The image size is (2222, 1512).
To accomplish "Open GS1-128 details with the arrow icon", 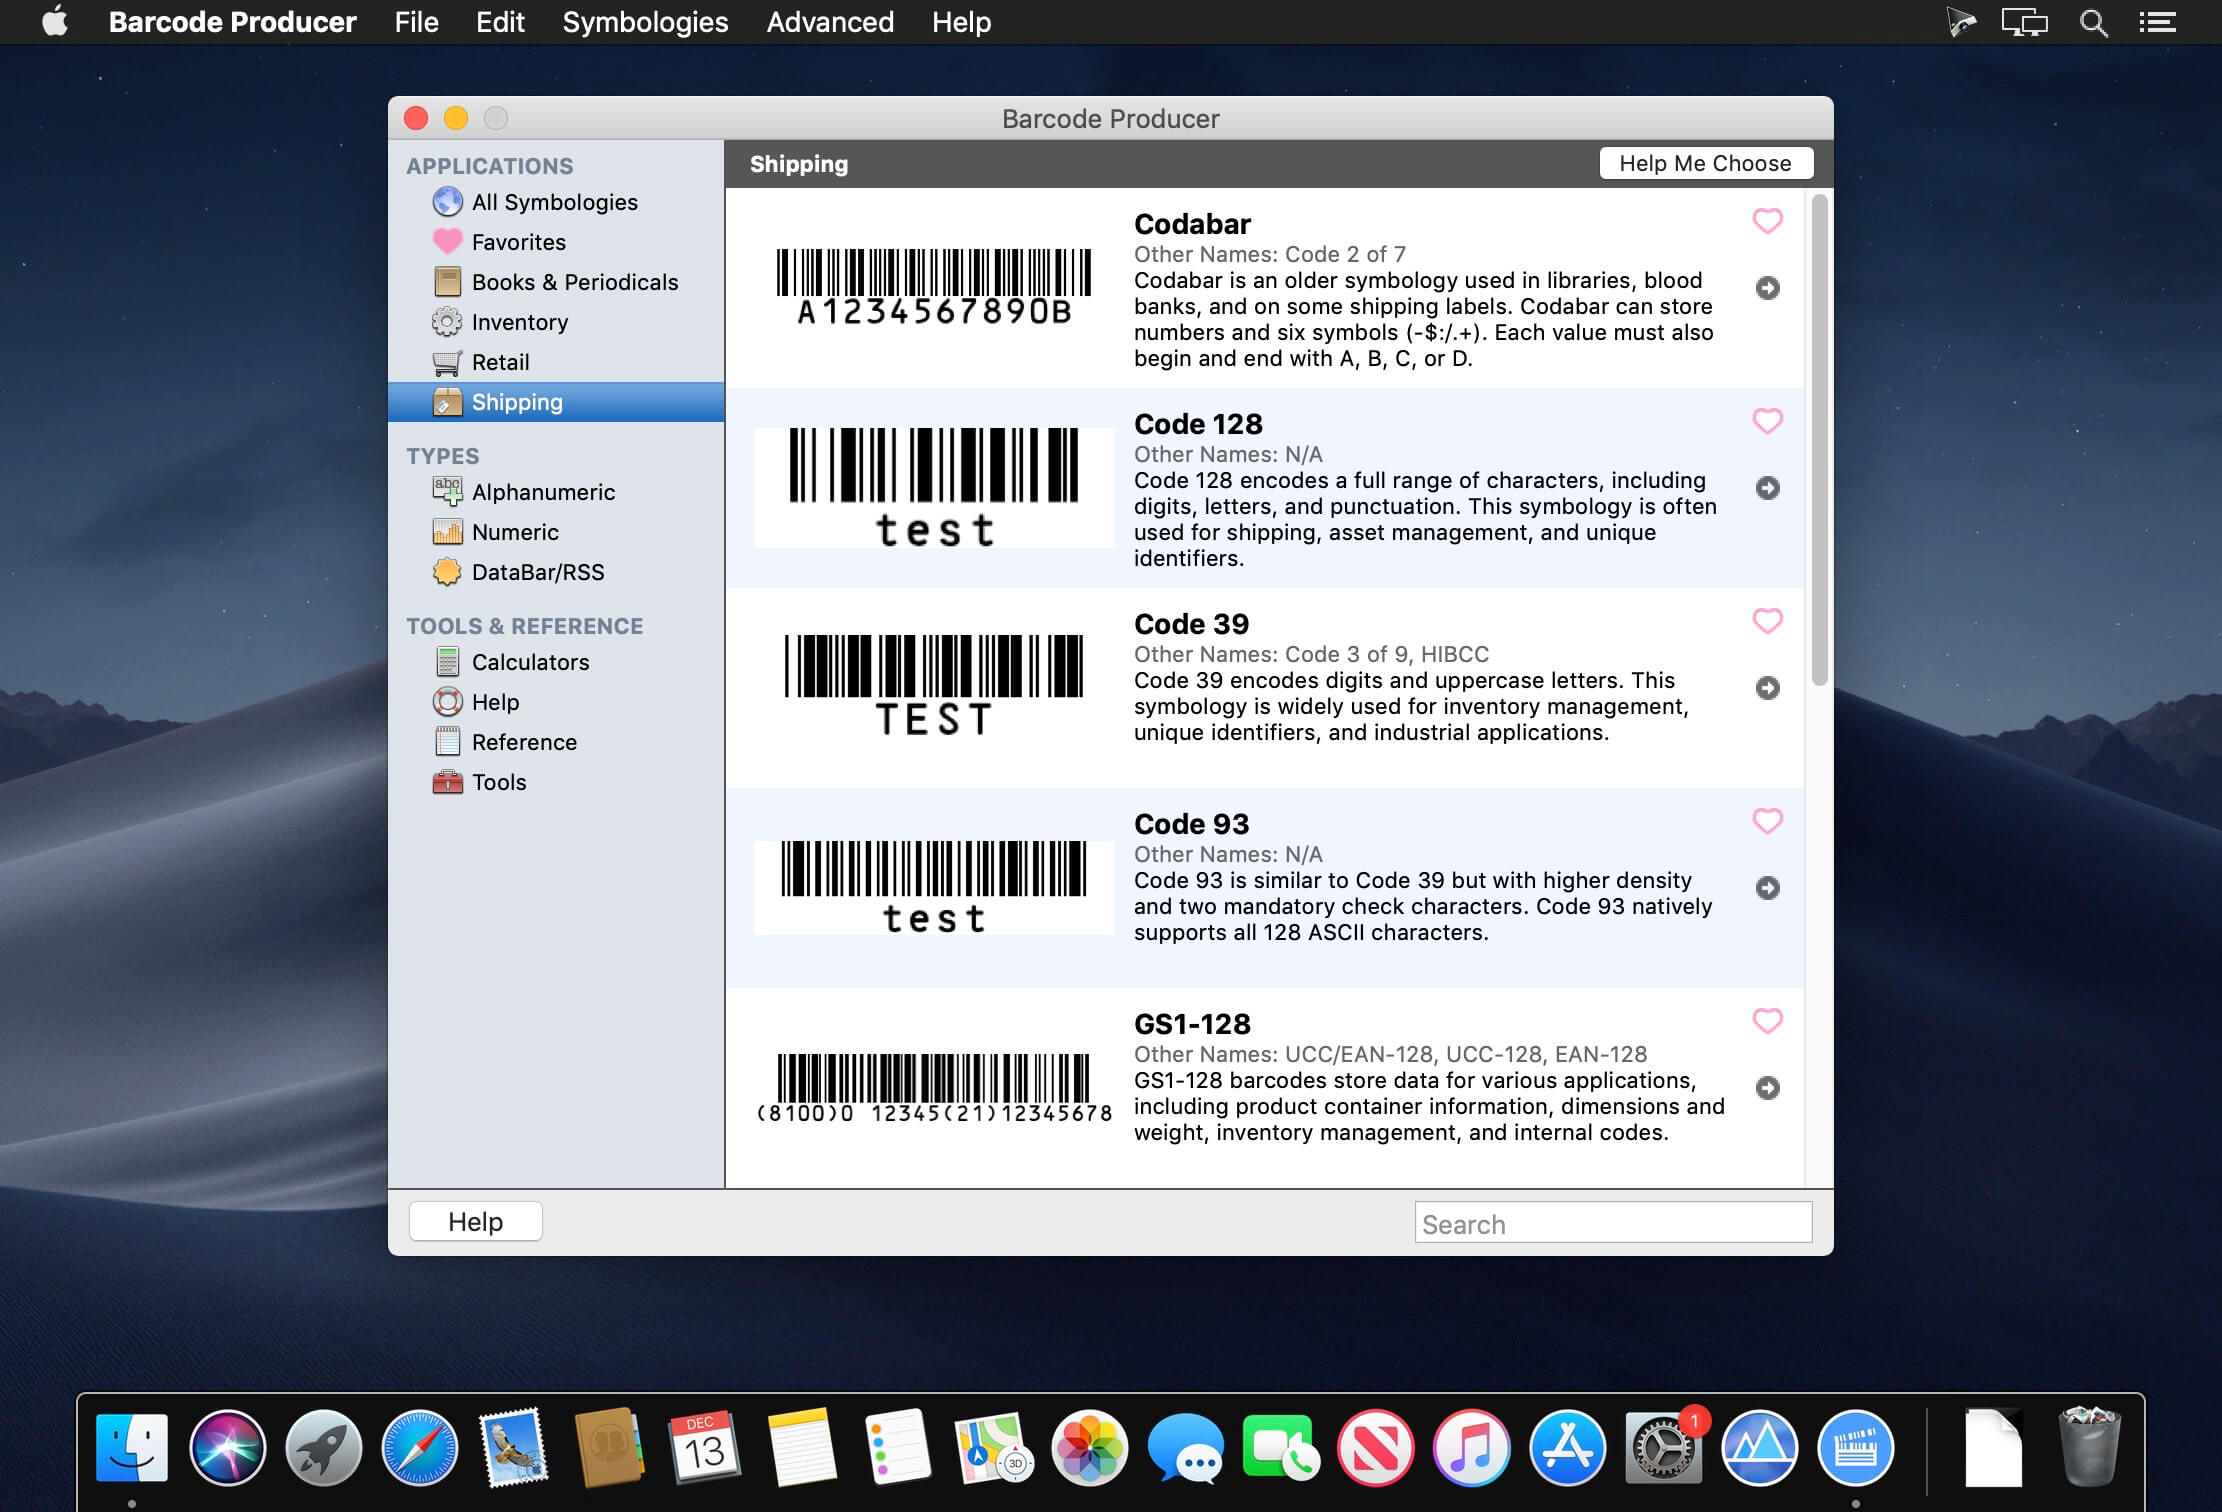I will pos(1768,1088).
